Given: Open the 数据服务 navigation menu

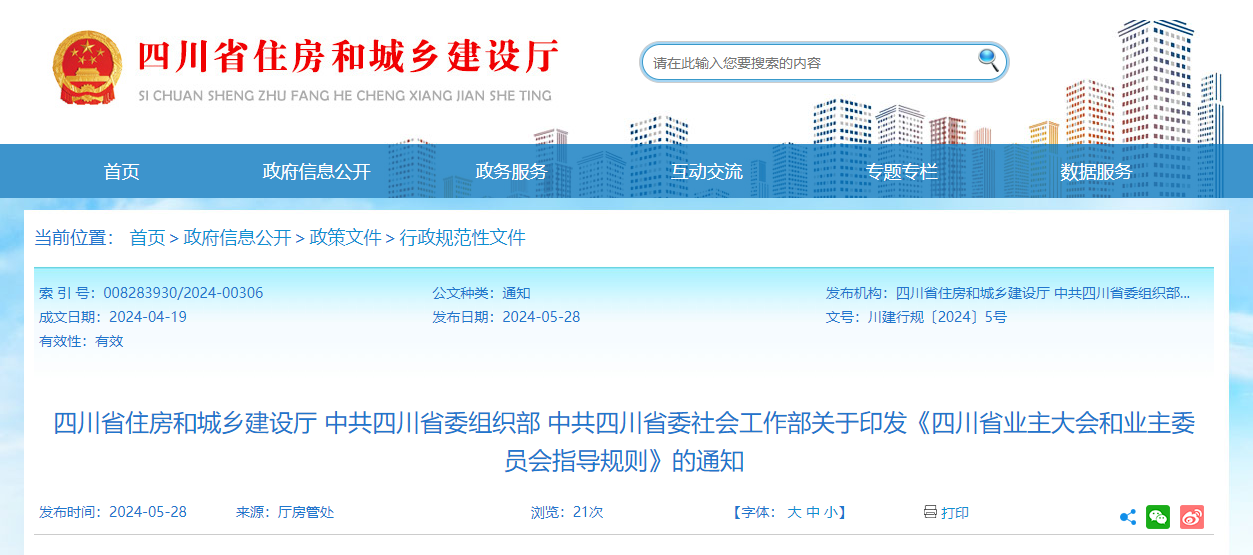Looking at the screenshot, I should [x=1096, y=172].
